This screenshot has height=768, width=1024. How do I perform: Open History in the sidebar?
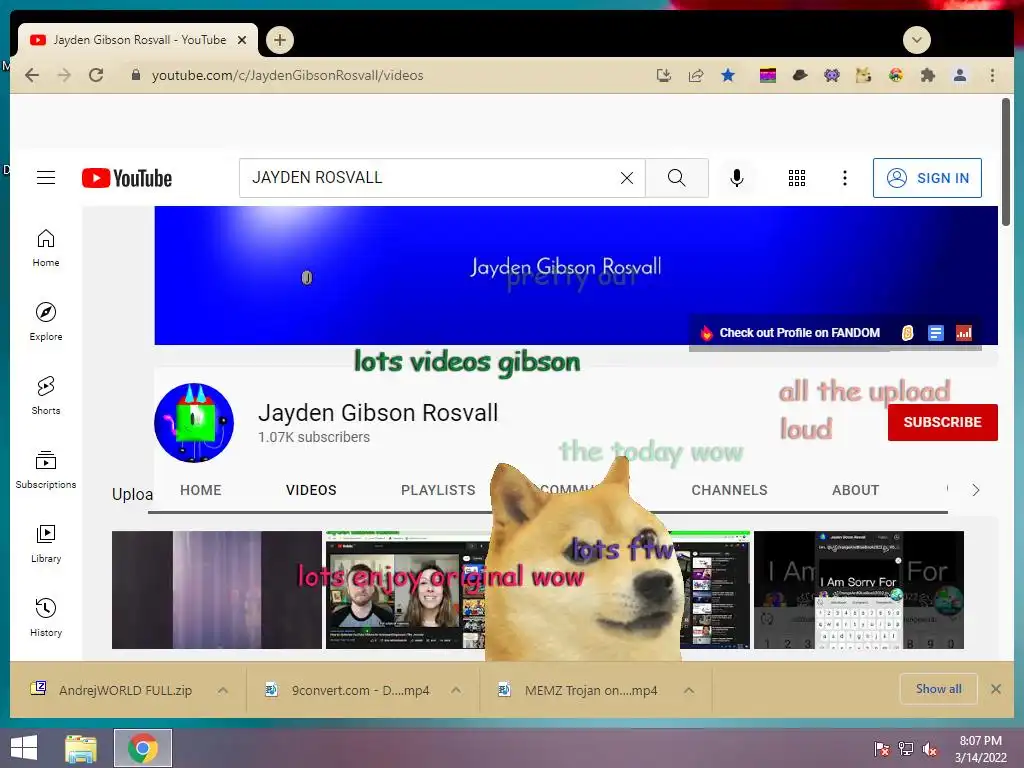click(46, 617)
